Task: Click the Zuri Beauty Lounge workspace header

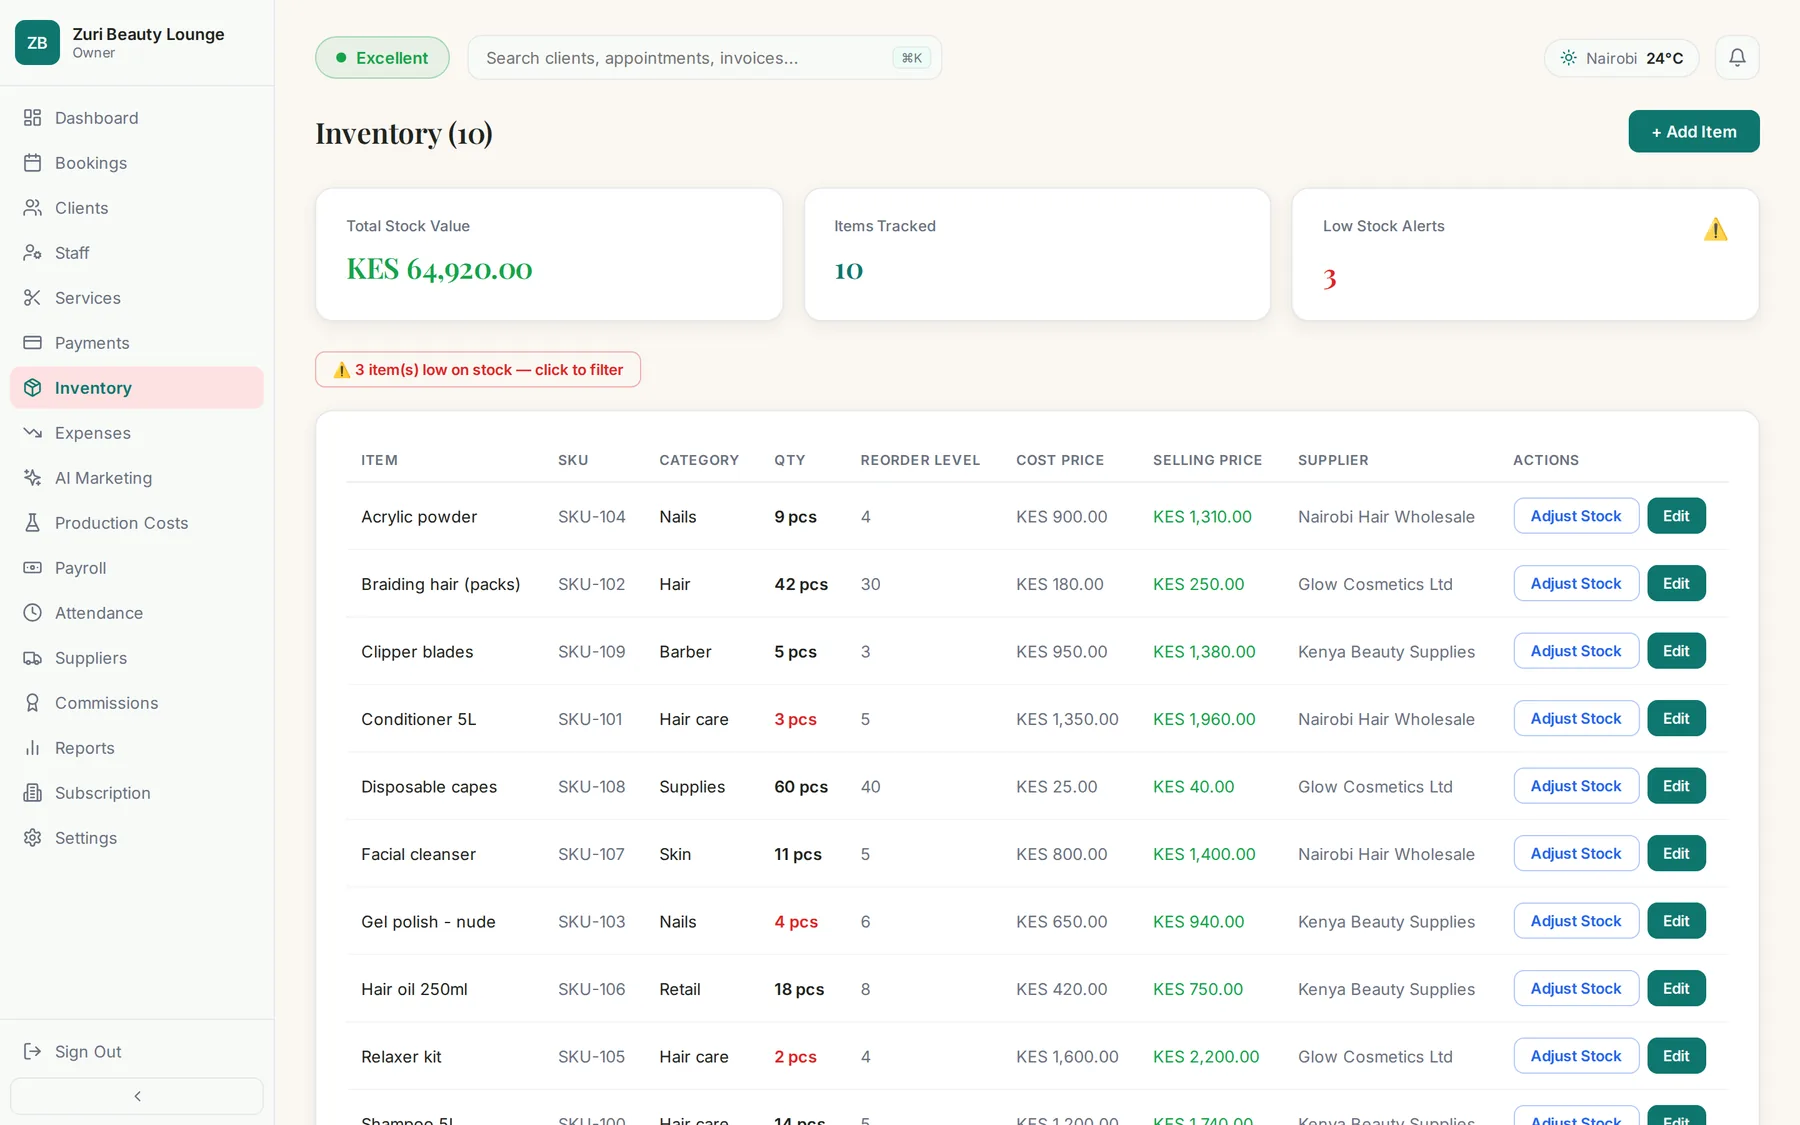Action: (x=137, y=43)
